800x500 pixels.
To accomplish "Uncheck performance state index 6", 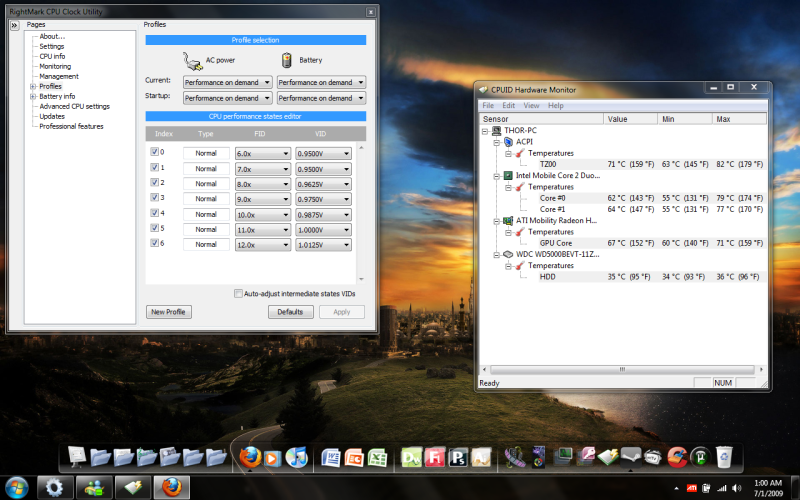I will tap(155, 243).
